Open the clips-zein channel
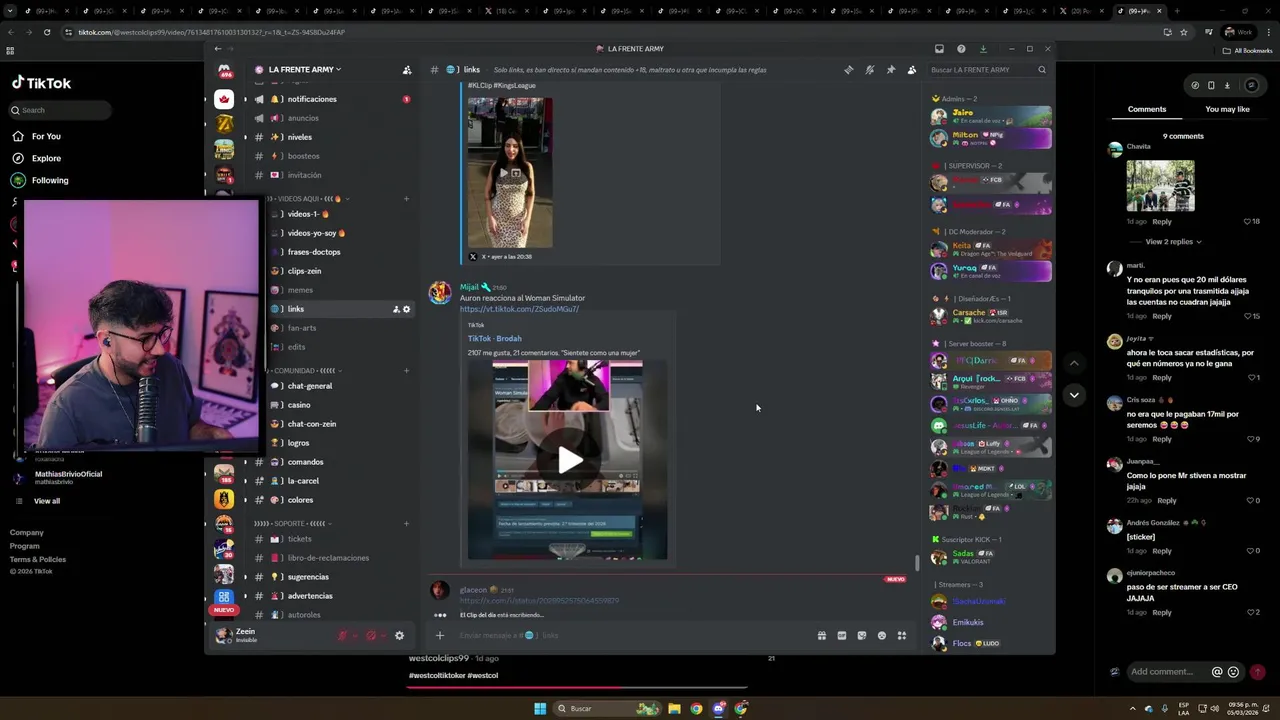 pyautogui.click(x=304, y=271)
